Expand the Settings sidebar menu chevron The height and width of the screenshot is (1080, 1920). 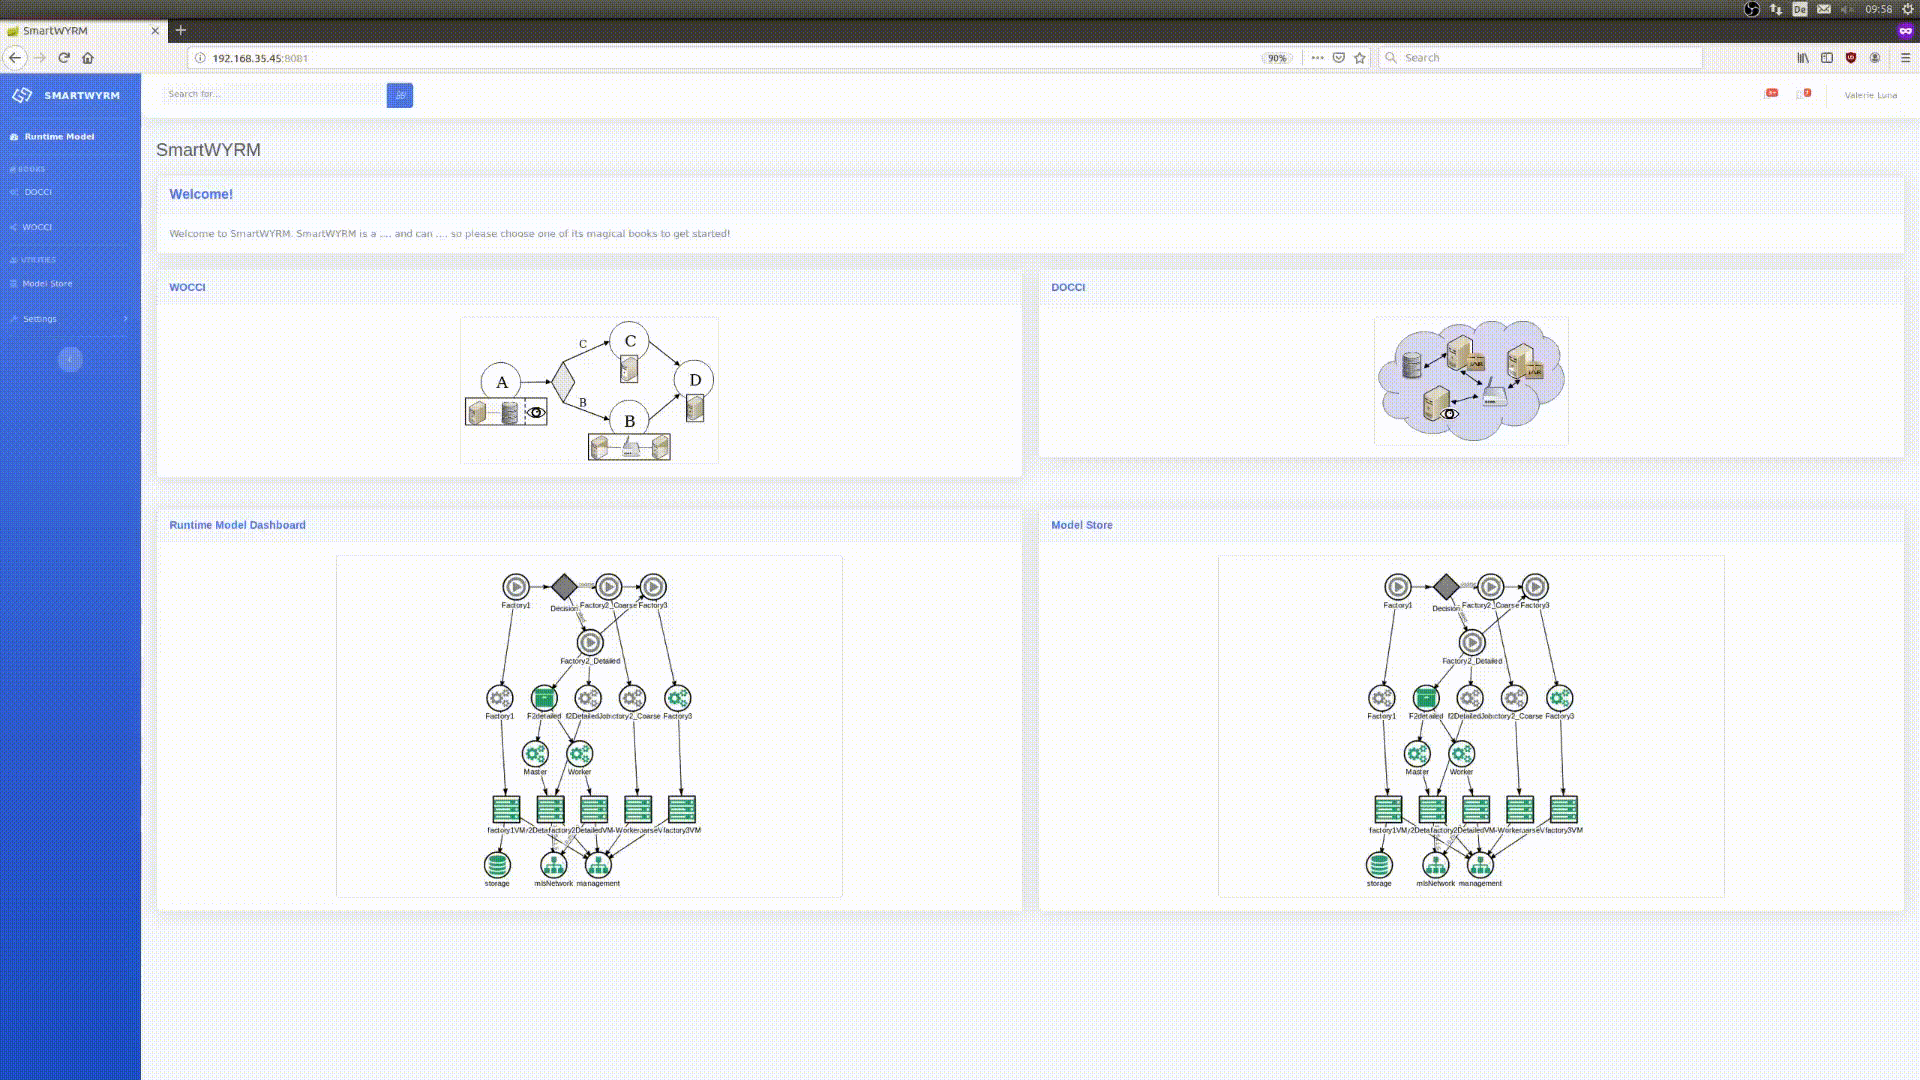tap(125, 319)
